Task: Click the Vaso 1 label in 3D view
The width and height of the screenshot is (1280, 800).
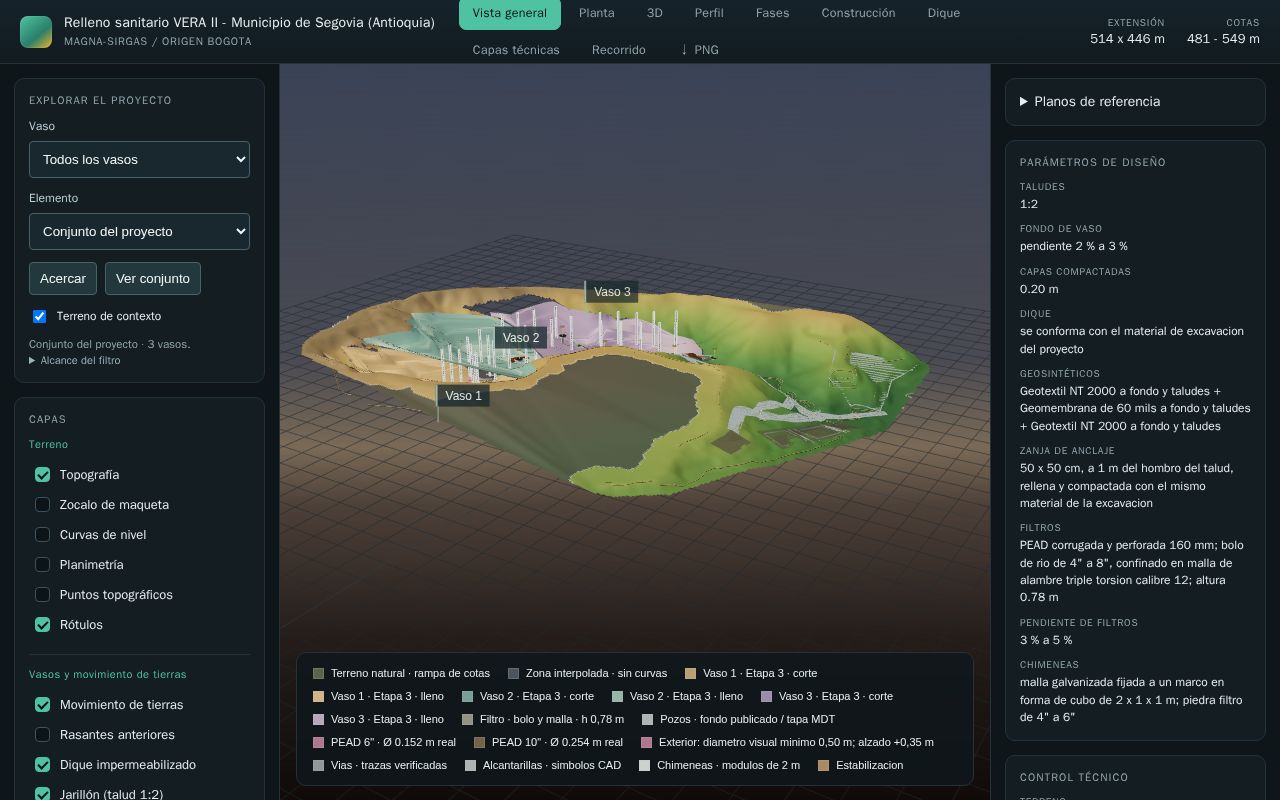Action: [x=463, y=396]
